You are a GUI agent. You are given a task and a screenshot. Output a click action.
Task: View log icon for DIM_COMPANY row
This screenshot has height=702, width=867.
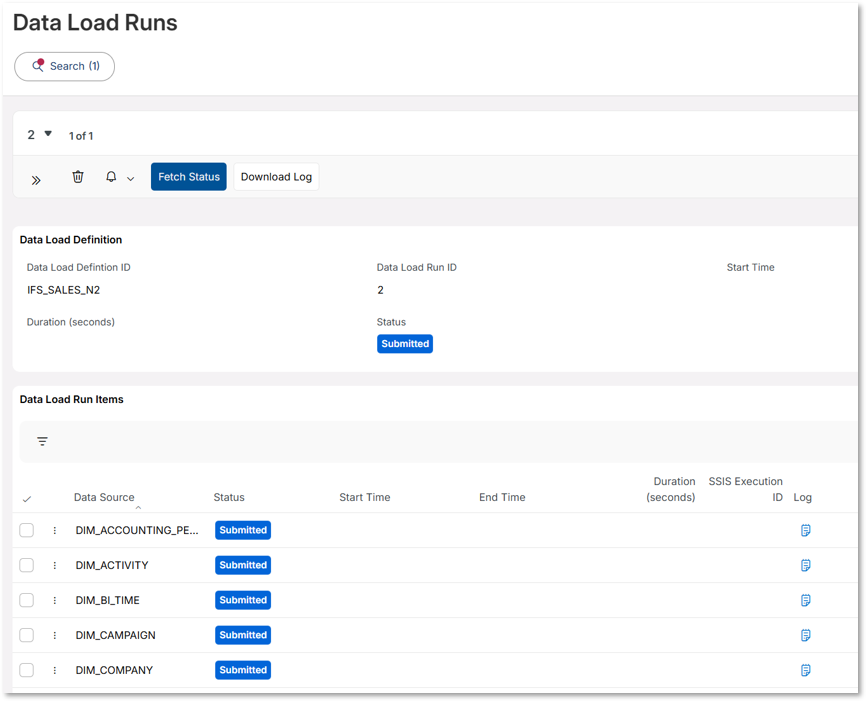[806, 670]
